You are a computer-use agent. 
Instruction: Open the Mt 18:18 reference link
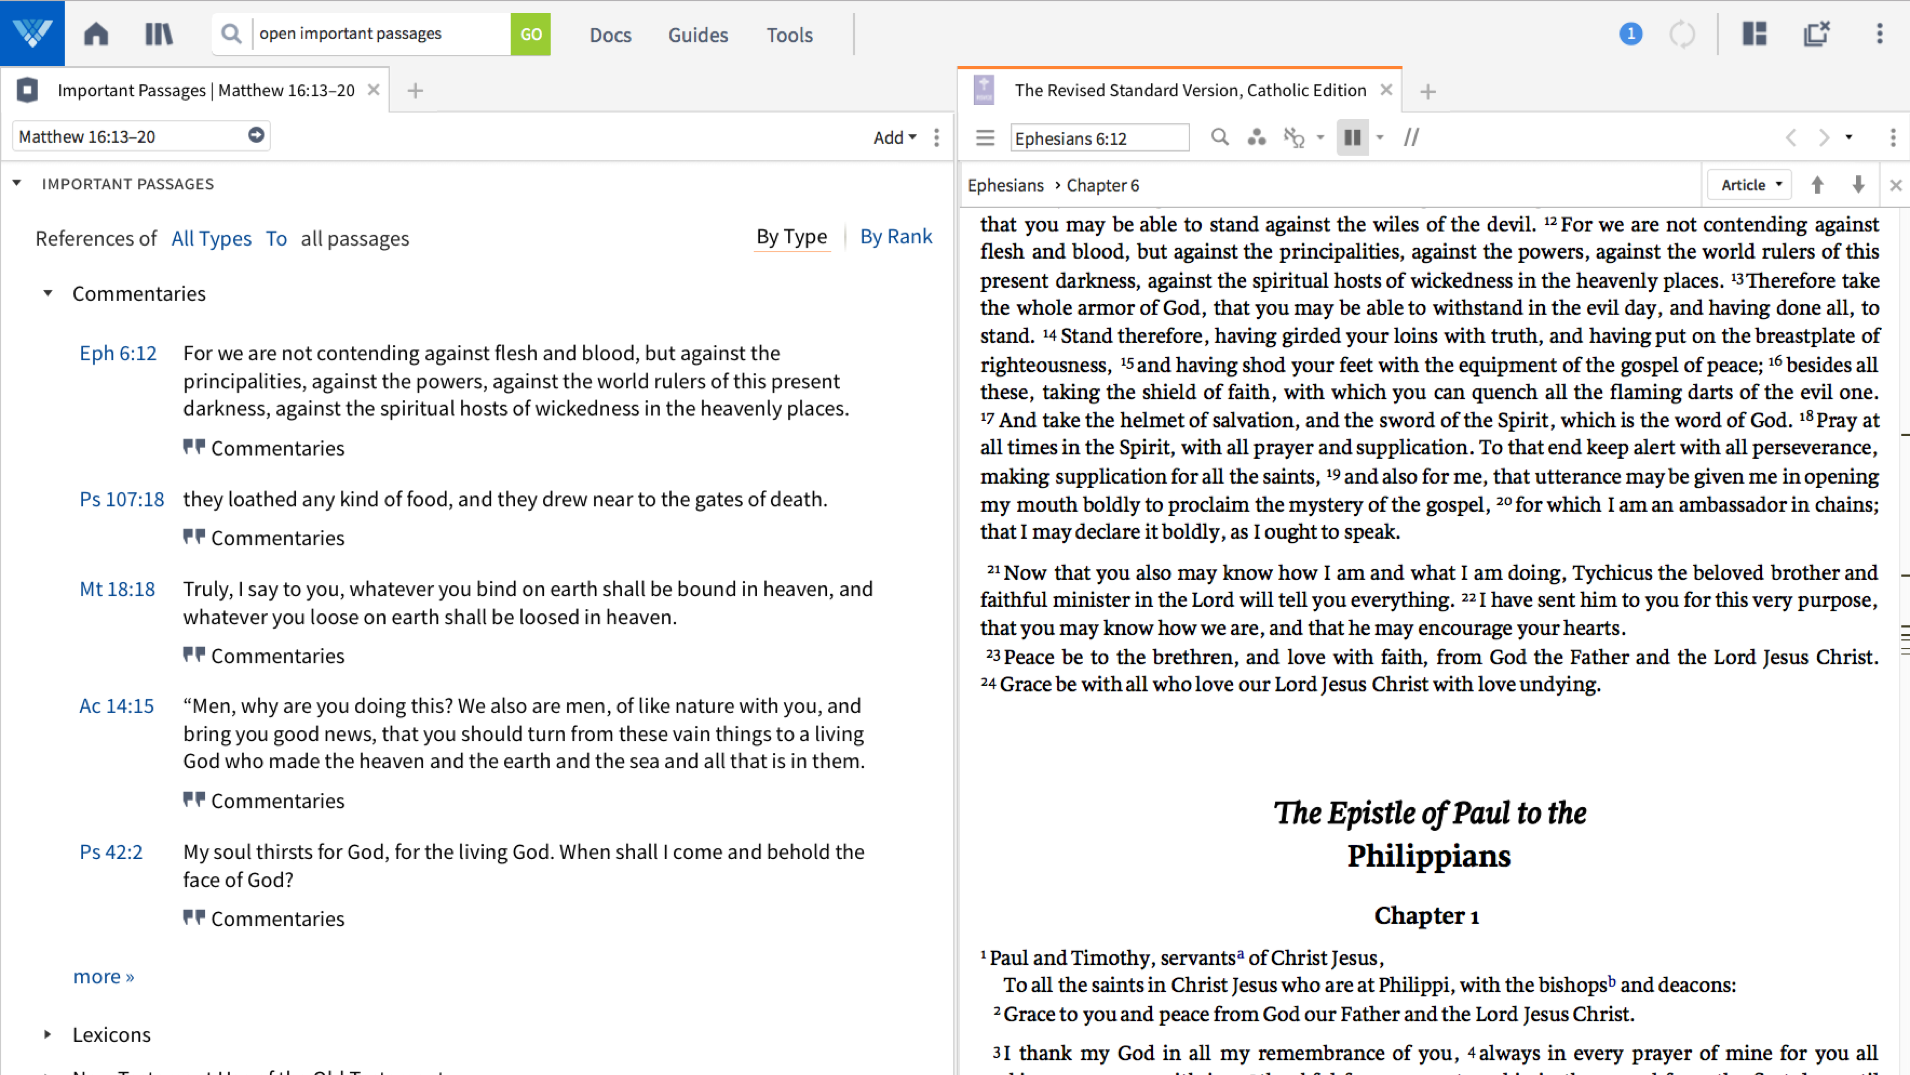coord(117,590)
